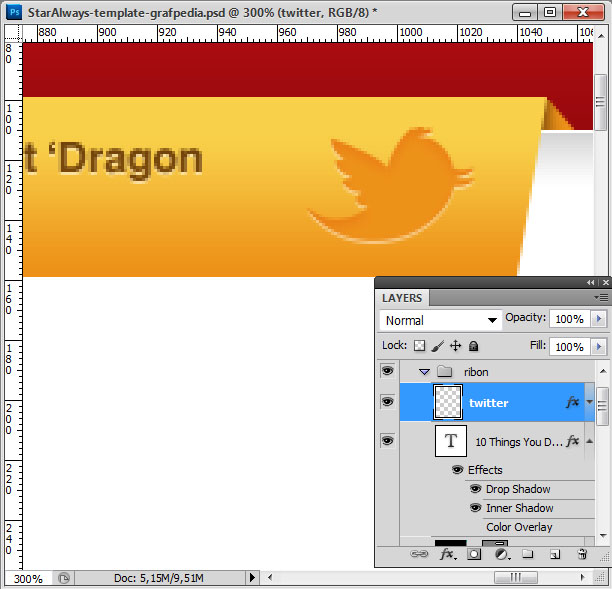Lock position move icon
The width and height of the screenshot is (612, 589).
click(455, 346)
